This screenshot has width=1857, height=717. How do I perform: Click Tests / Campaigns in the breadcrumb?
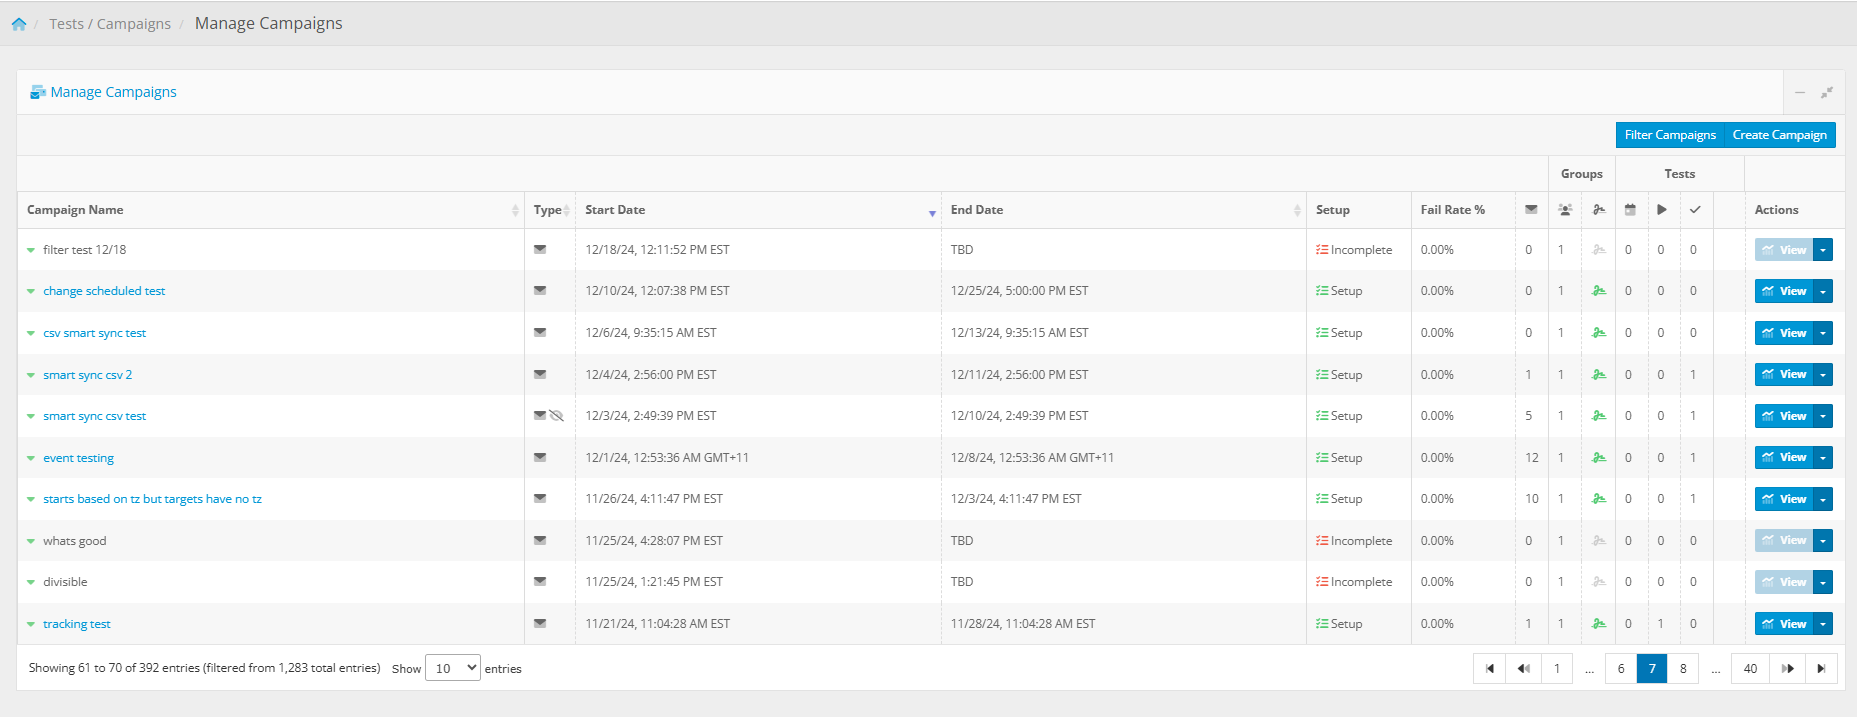(x=110, y=24)
